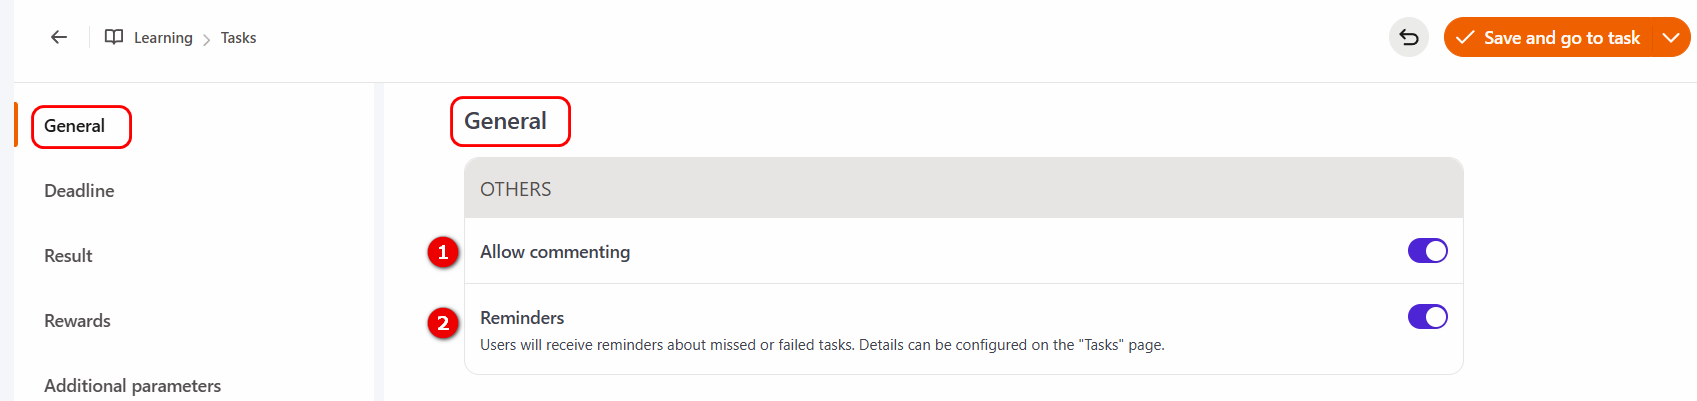The height and width of the screenshot is (401, 1697).
Task: Click the General page heading
Action: click(x=505, y=121)
